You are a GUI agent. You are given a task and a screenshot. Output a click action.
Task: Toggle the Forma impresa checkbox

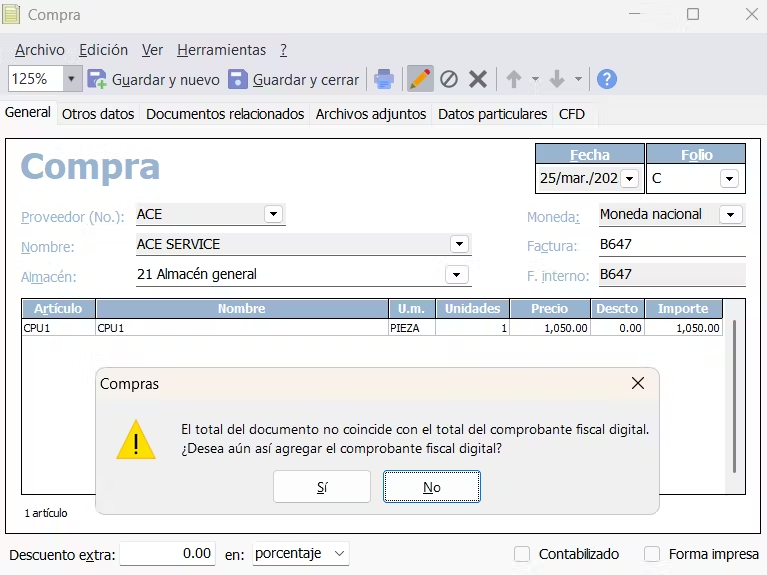[x=652, y=554]
